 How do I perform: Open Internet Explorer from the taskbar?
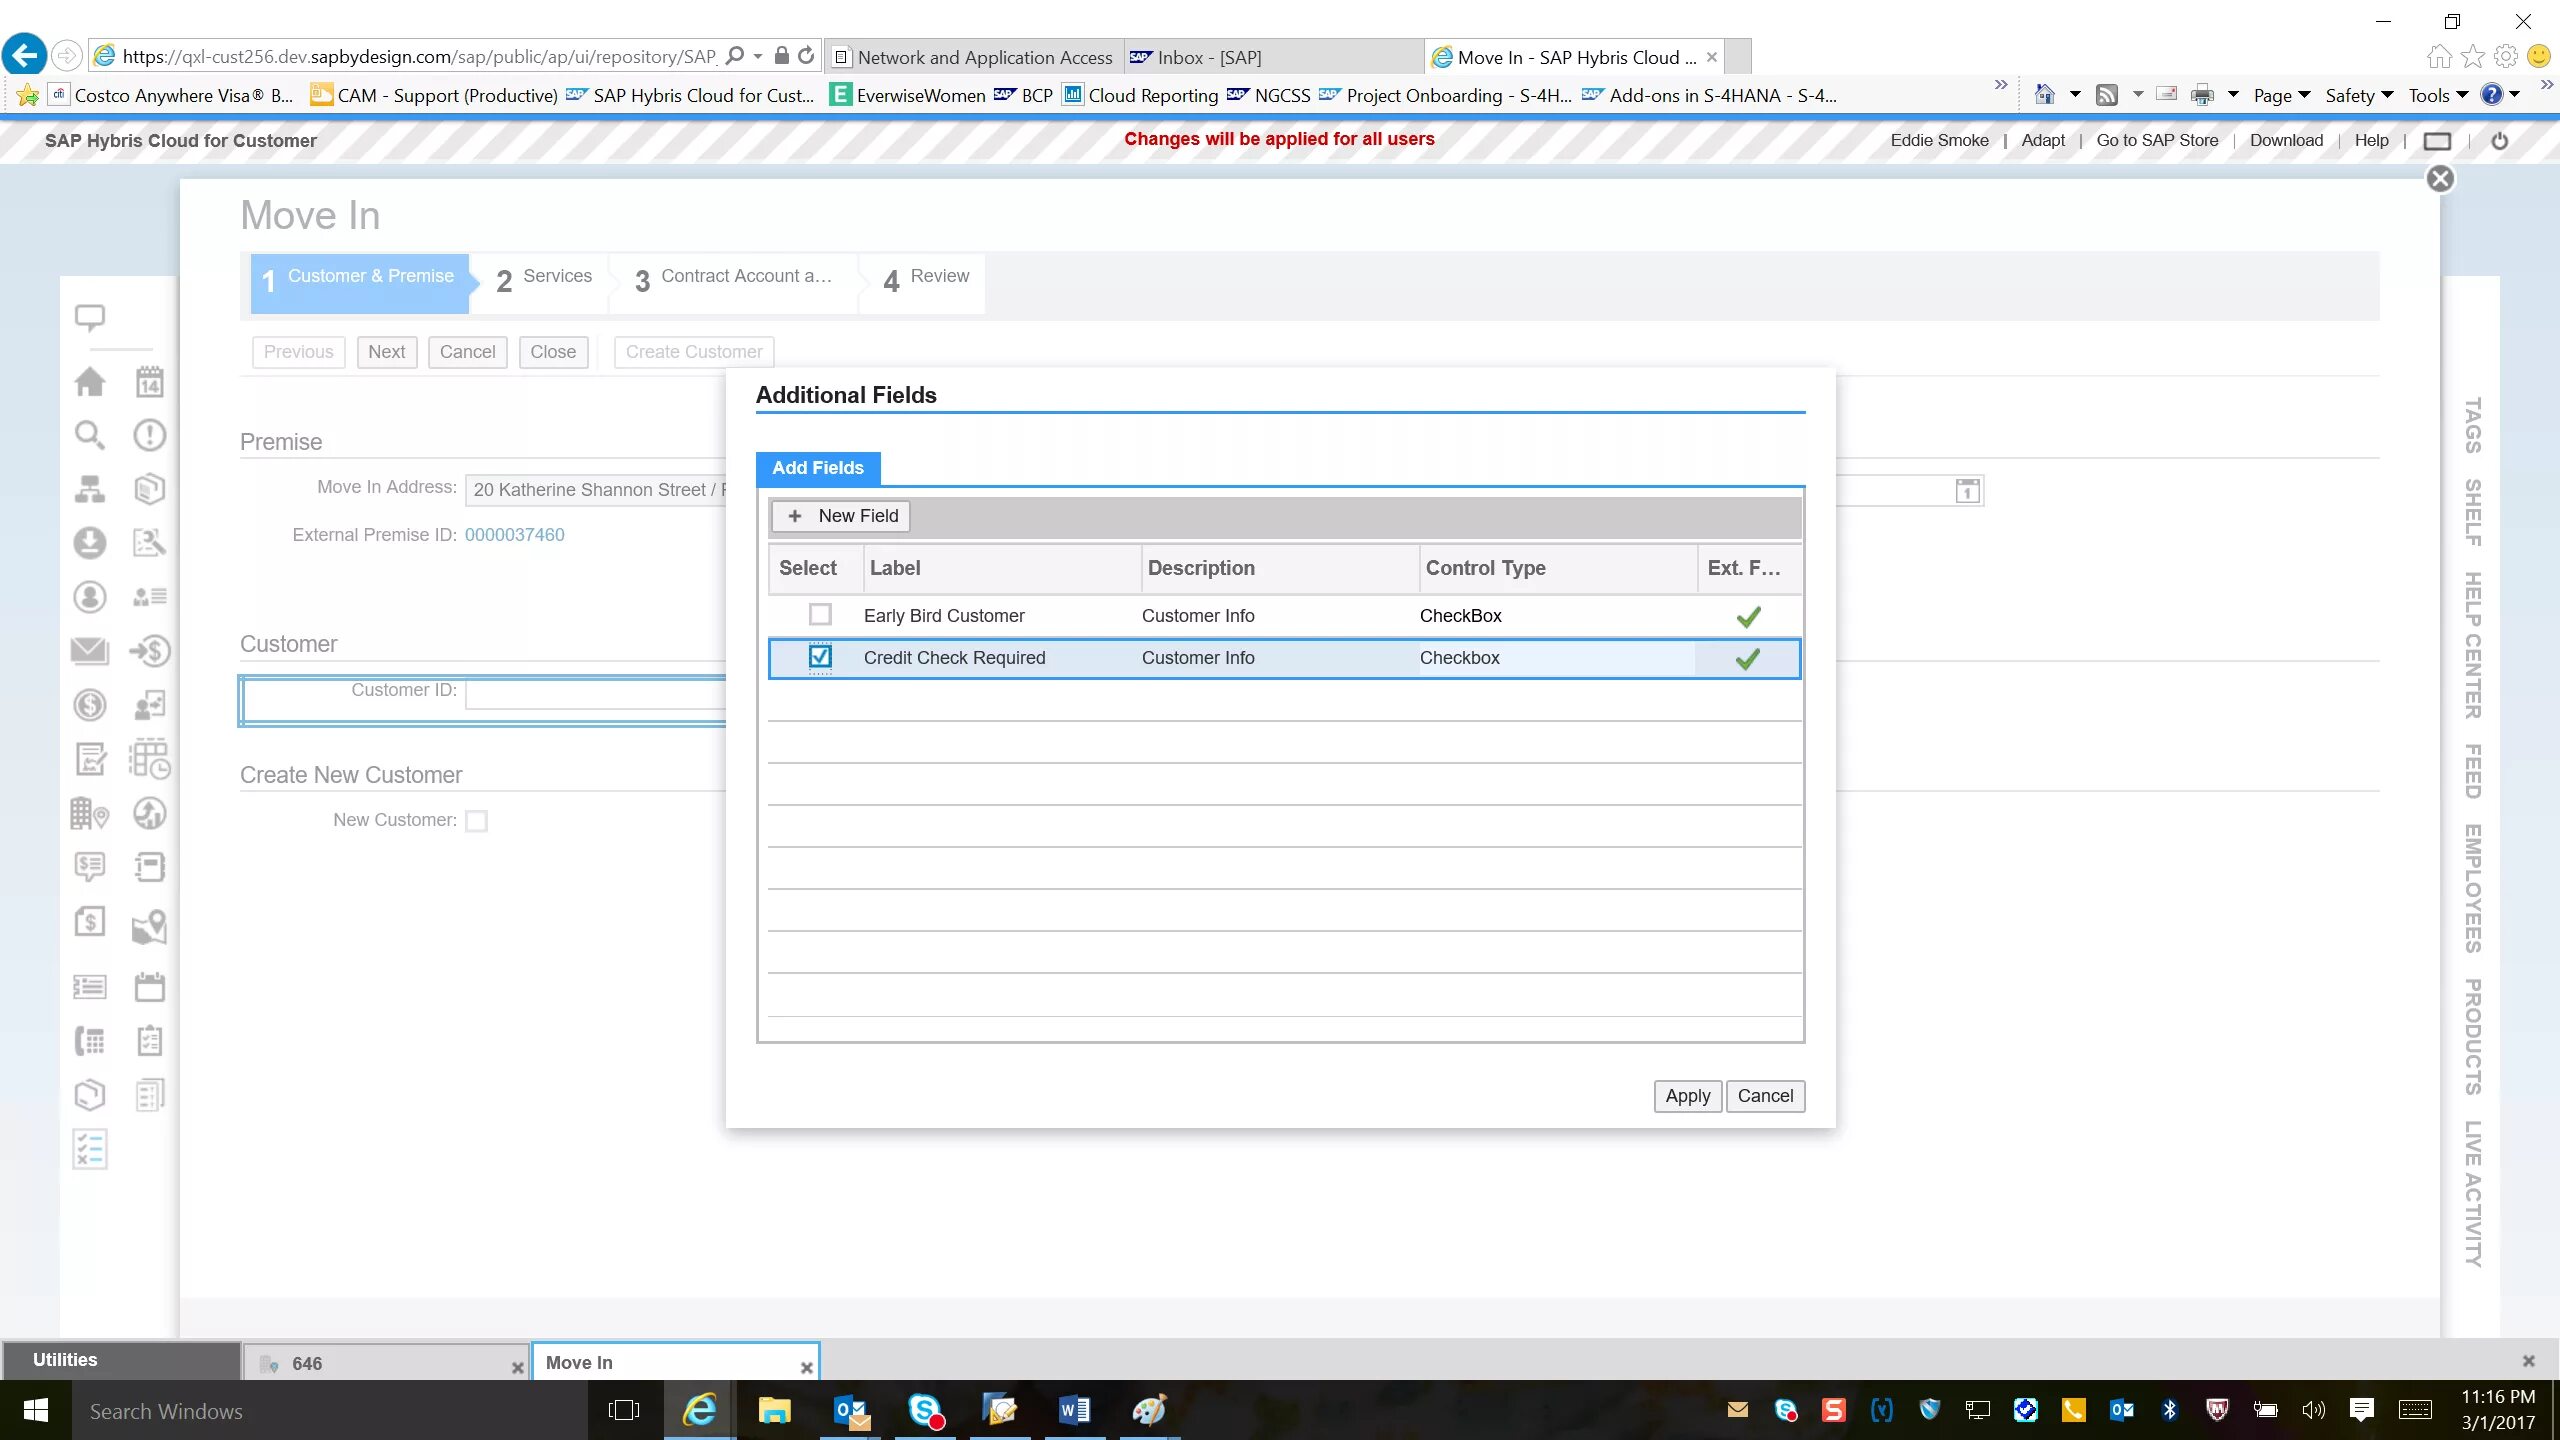pos(699,1410)
